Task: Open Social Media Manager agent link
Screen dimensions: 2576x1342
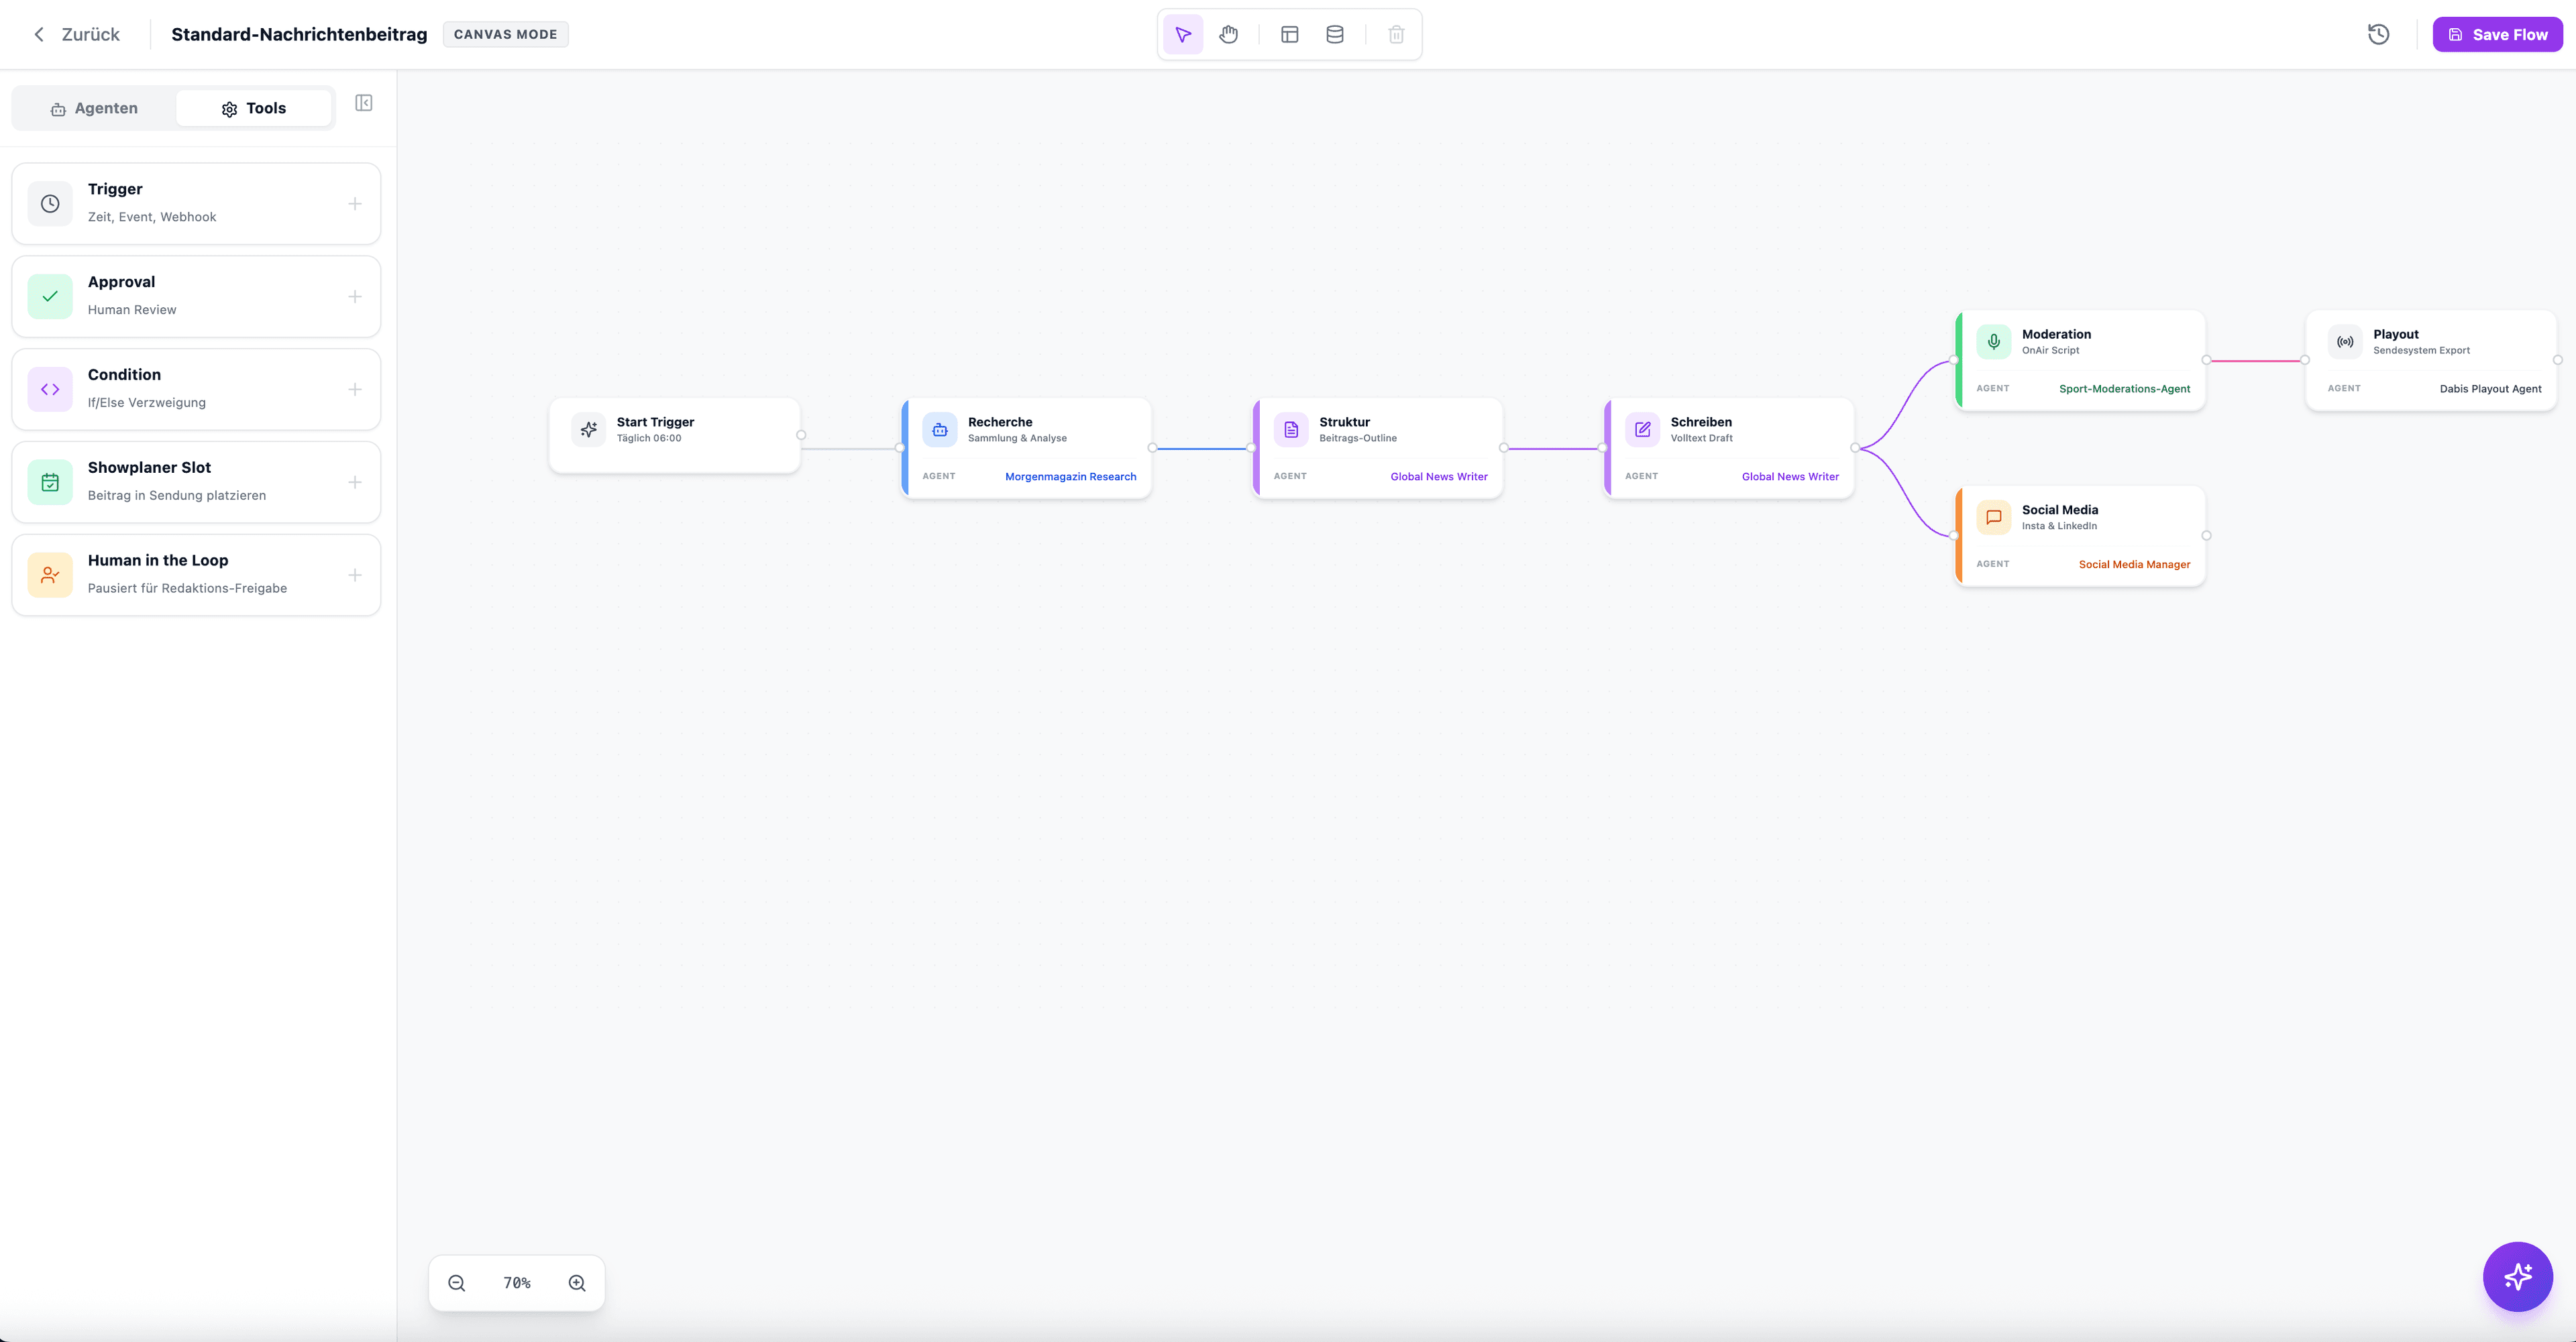Action: (2134, 565)
